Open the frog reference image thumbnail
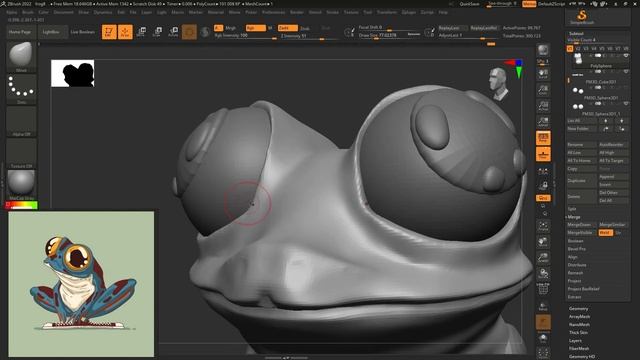The image size is (640, 360). (81, 284)
